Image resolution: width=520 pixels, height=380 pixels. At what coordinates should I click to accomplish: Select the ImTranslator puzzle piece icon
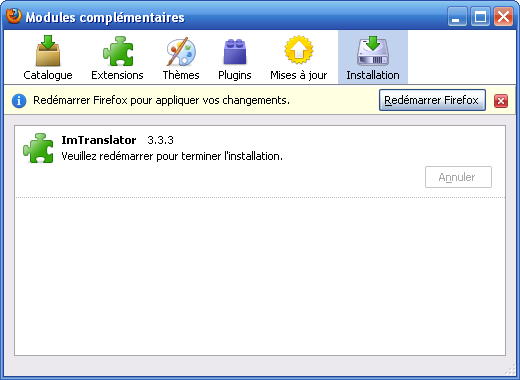38,148
